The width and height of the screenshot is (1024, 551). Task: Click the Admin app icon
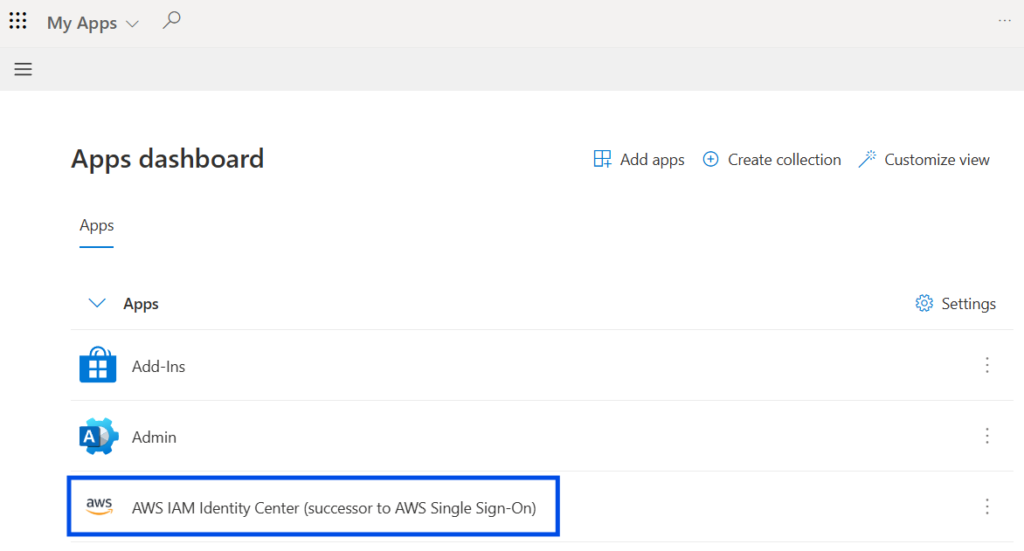click(98, 437)
